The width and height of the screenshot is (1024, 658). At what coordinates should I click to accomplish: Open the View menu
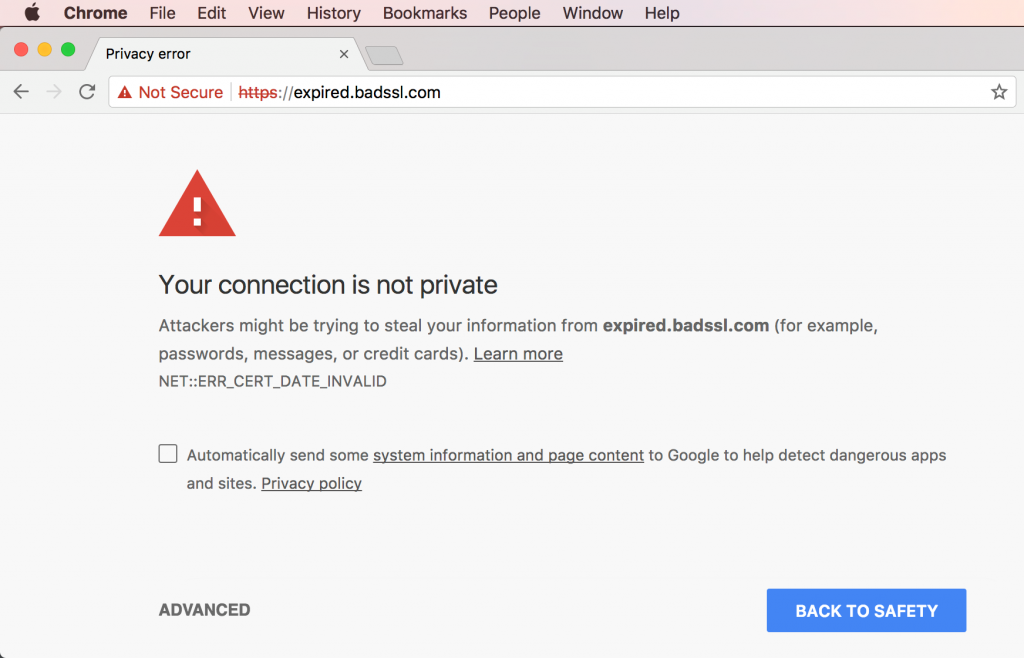pos(266,13)
